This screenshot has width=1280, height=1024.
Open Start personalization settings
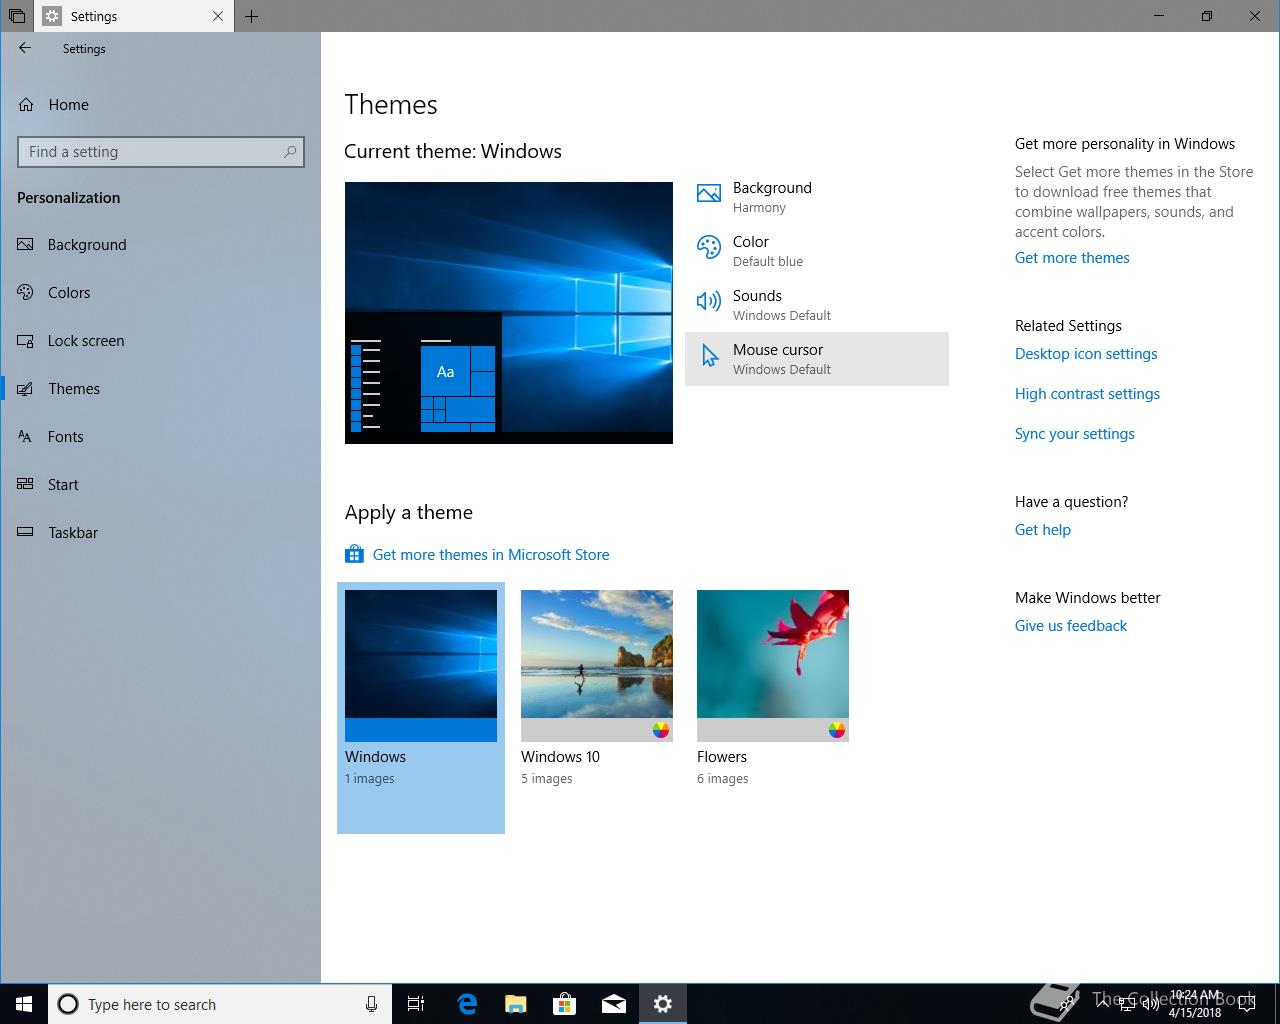[x=160, y=484]
